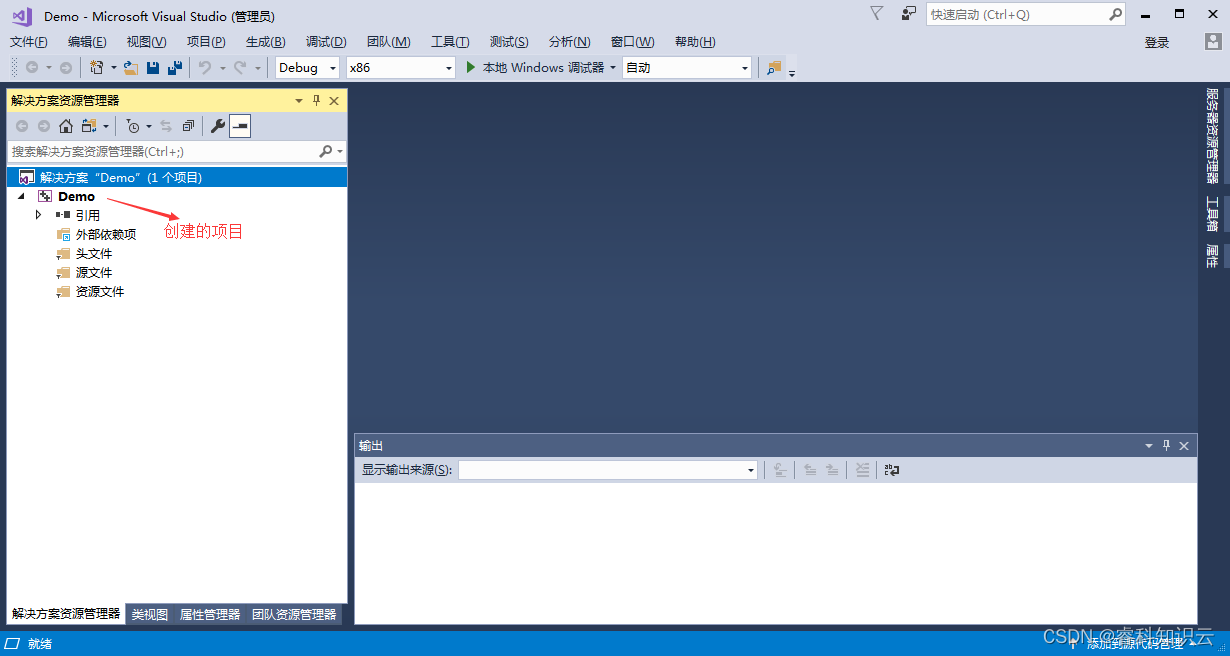Image resolution: width=1230 pixels, height=656 pixels.
Task: Open the 生成(B) menu
Action: pyautogui.click(x=265, y=41)
